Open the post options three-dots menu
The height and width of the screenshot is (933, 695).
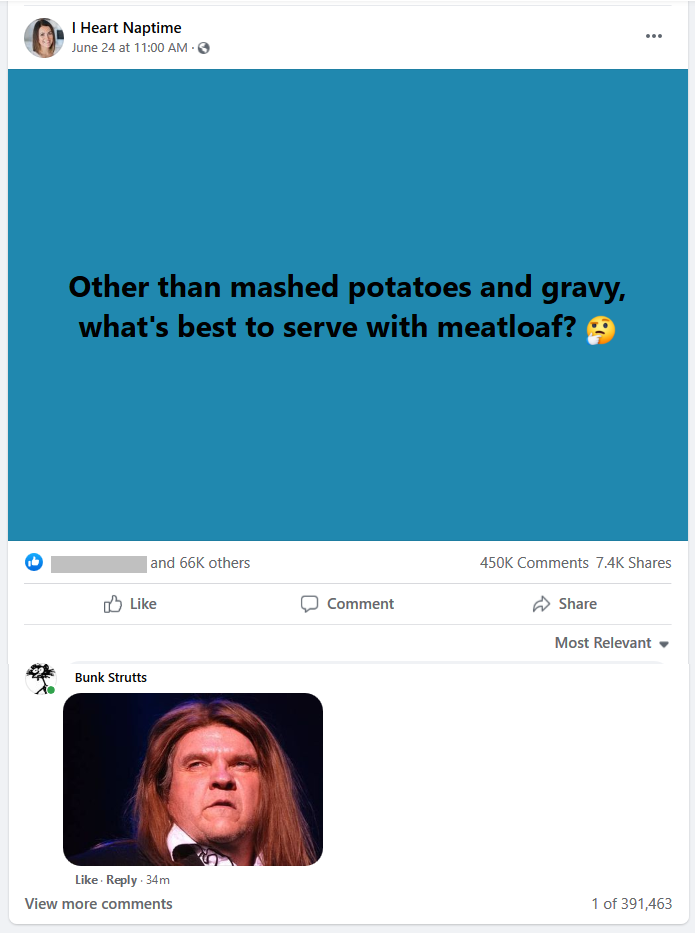(x=654, y=37)
